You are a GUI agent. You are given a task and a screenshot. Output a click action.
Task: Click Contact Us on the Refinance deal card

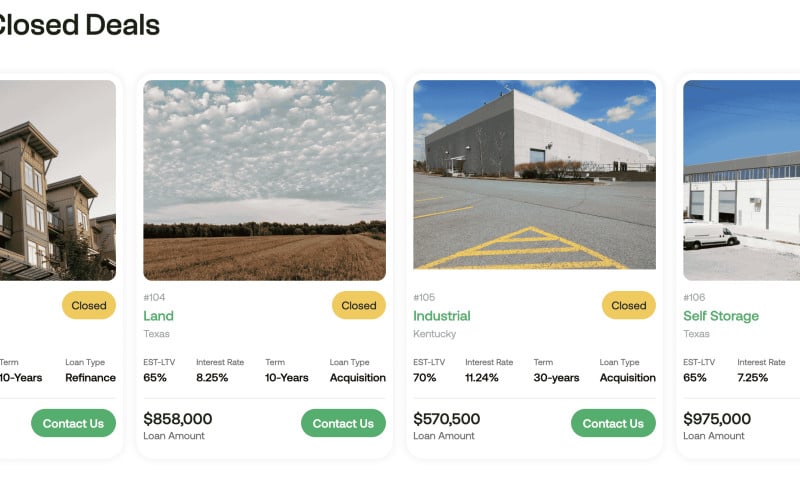point(73,423)
